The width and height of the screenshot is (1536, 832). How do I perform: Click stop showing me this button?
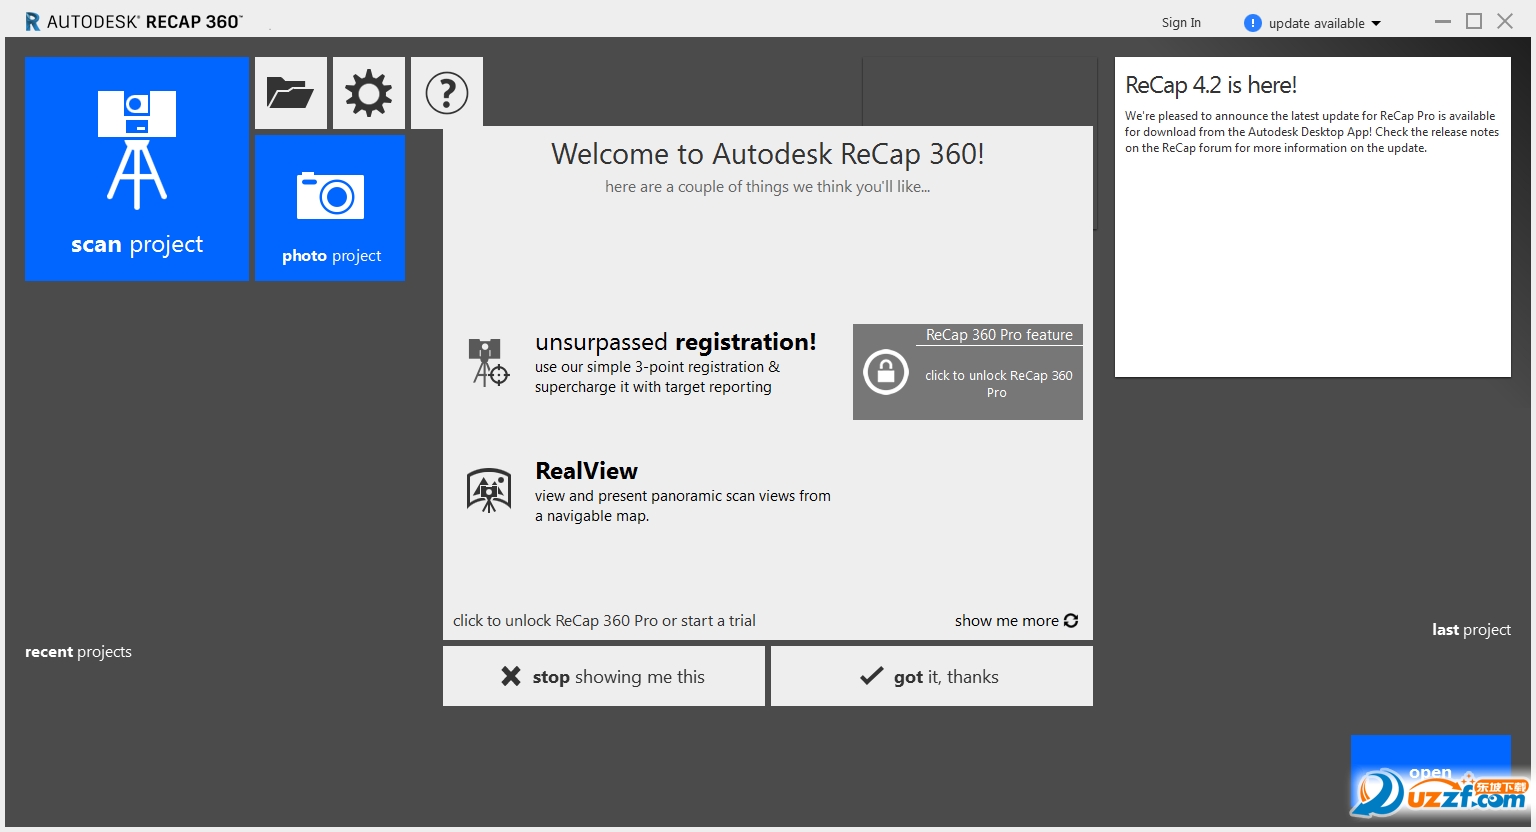pyautogui.click(x=604, y=676)
